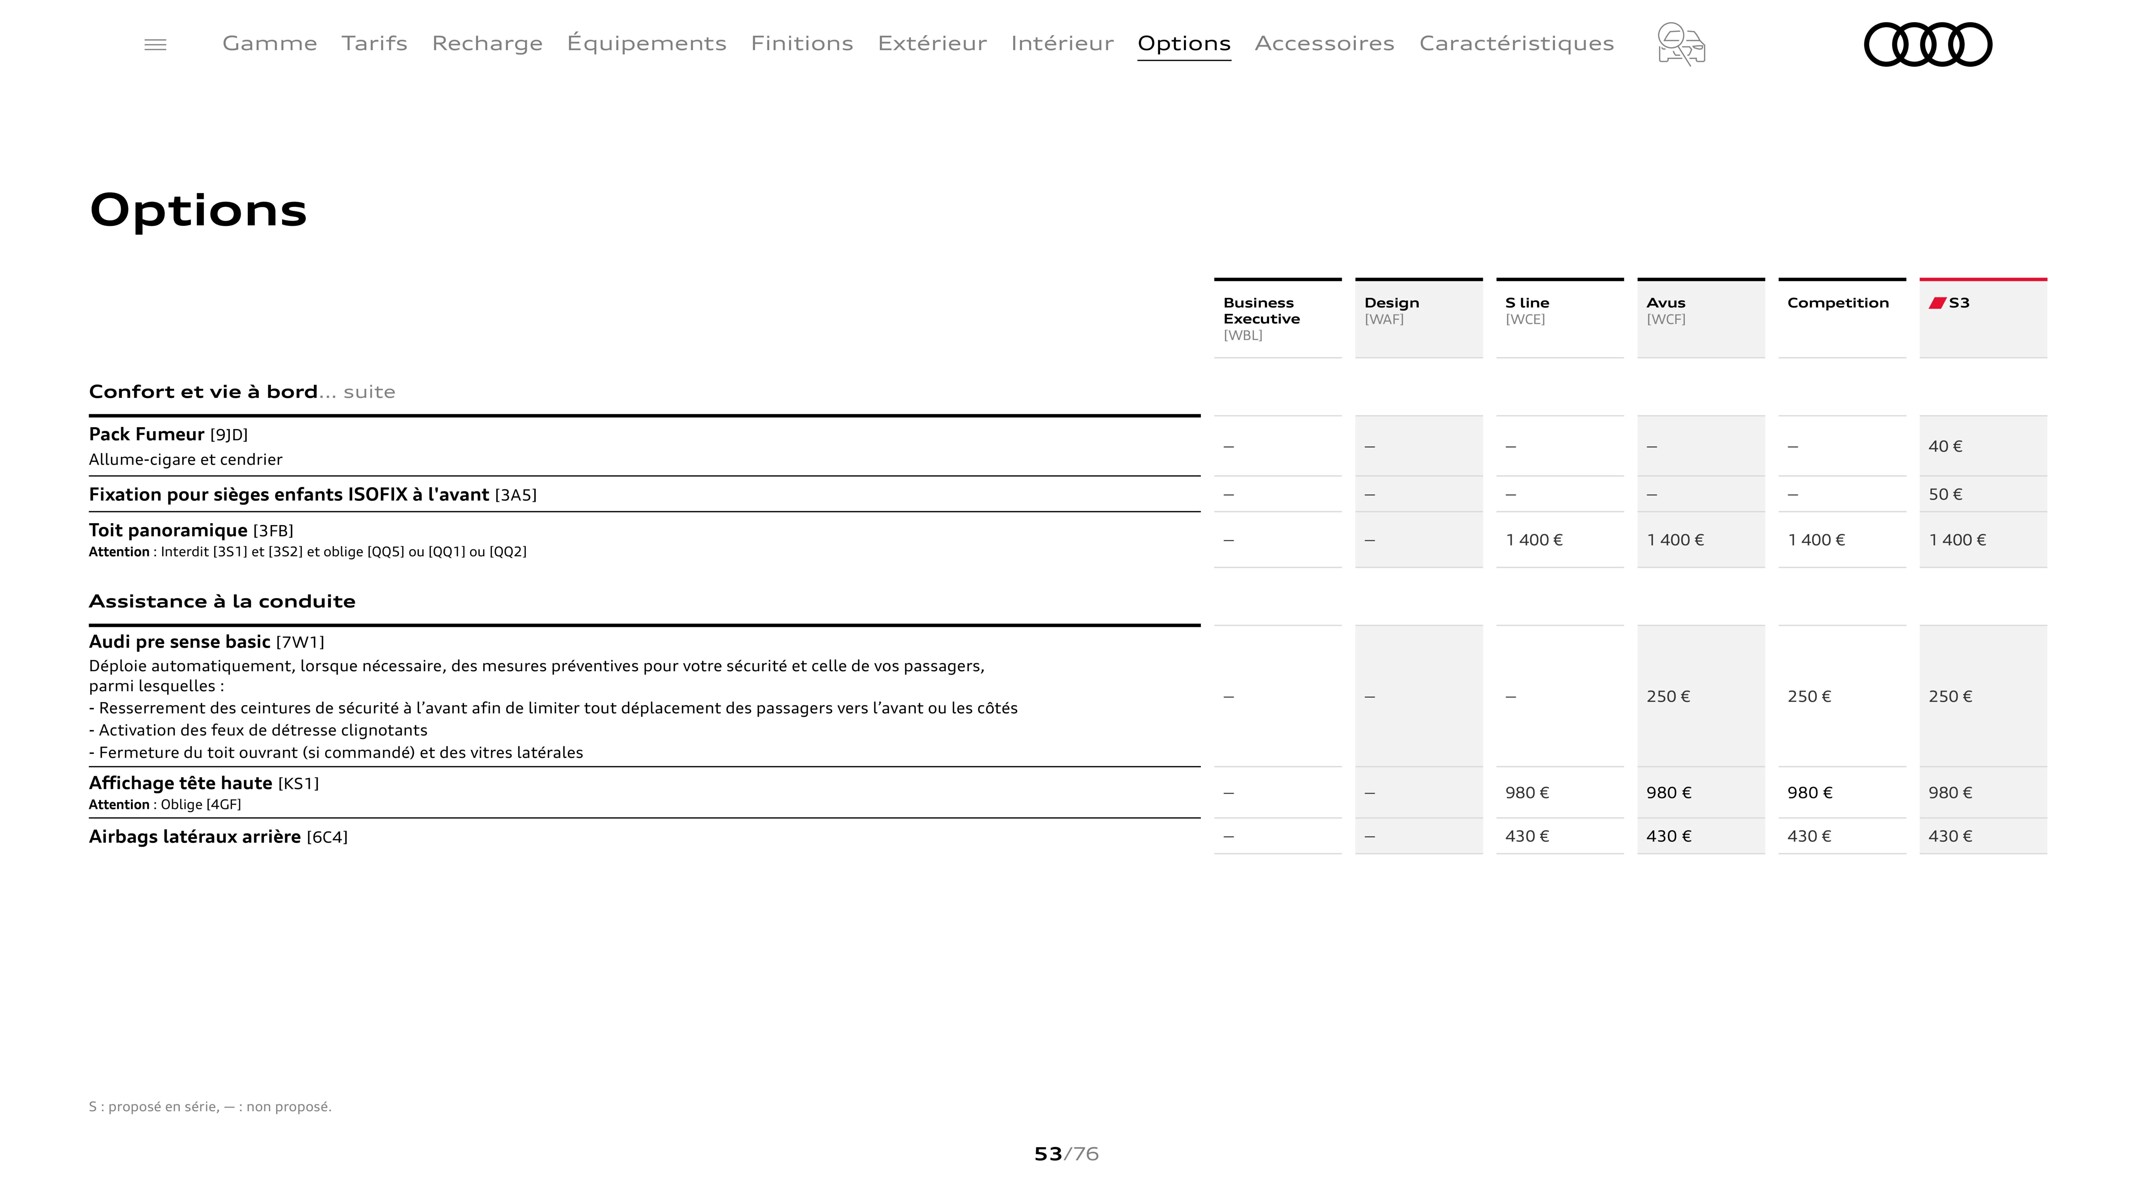The width and height of the screenshot is (2133, 1200).
Task: Click S line Airbags 430 € price
Action: 1527,836
